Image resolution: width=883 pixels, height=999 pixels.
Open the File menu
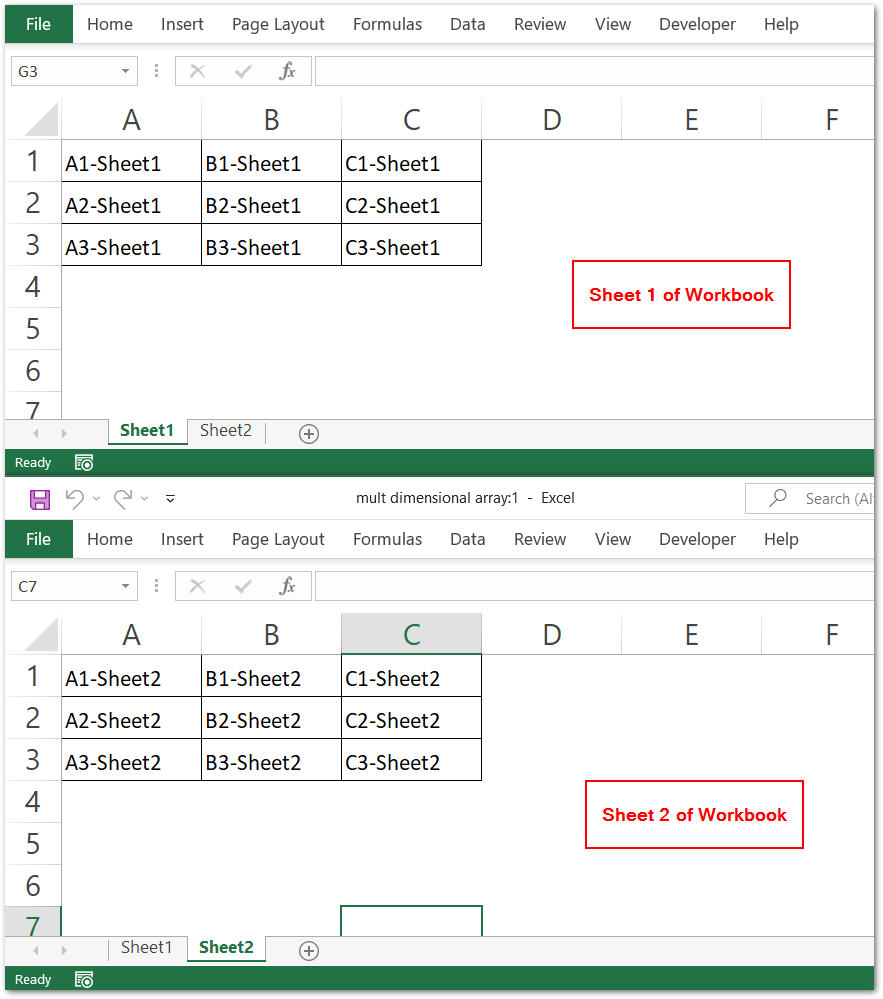37,24
